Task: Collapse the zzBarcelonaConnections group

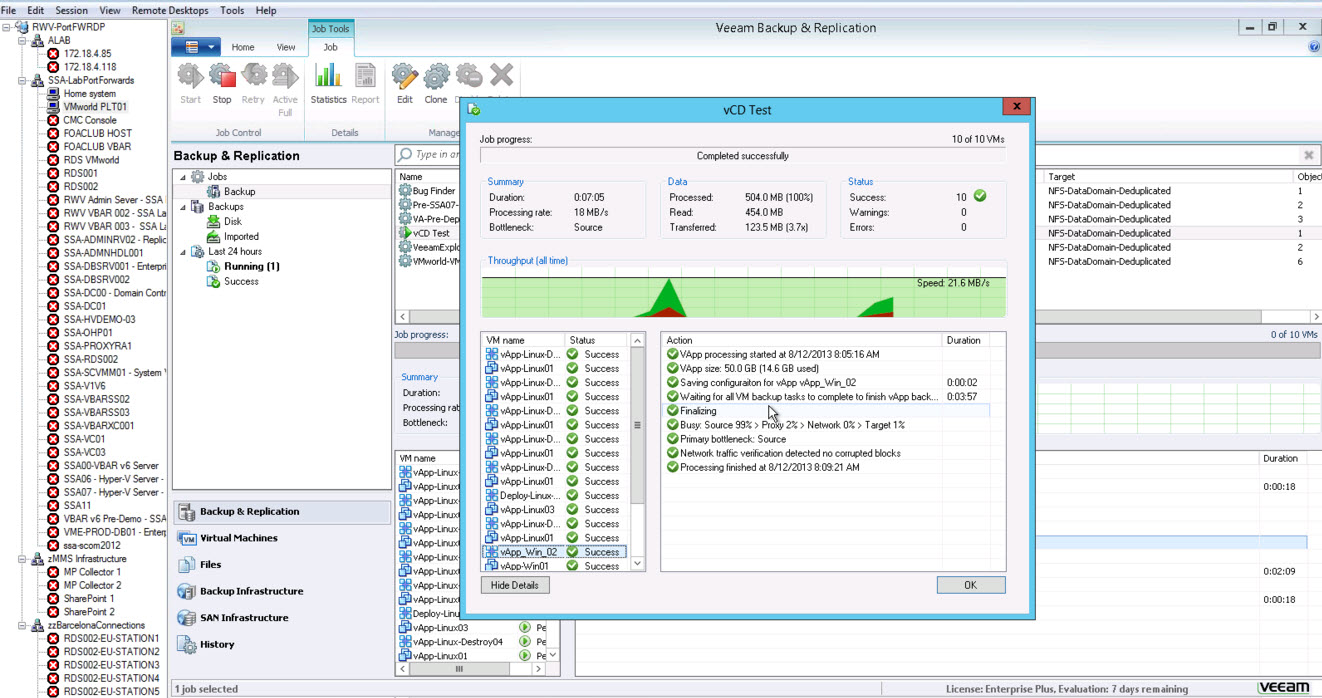Action: pyautogui.click(x=22, y=625)
